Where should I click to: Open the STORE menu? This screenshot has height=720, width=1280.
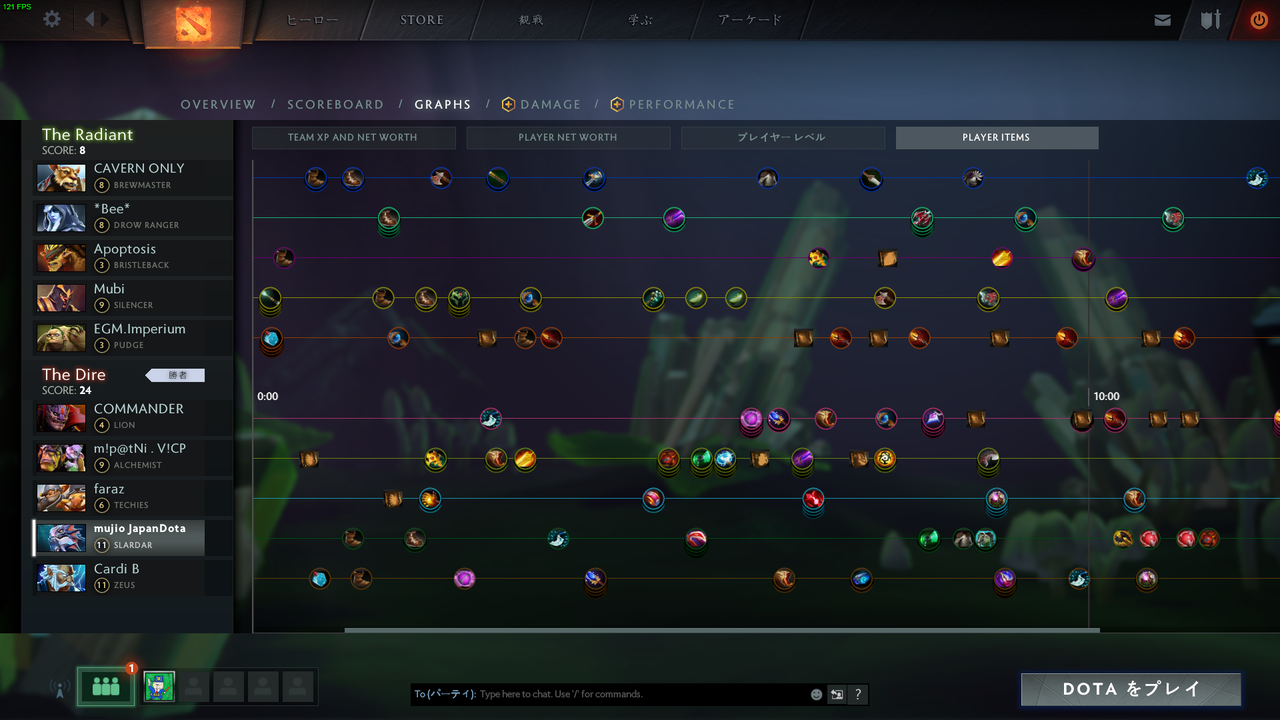click(x=422, y=20)
